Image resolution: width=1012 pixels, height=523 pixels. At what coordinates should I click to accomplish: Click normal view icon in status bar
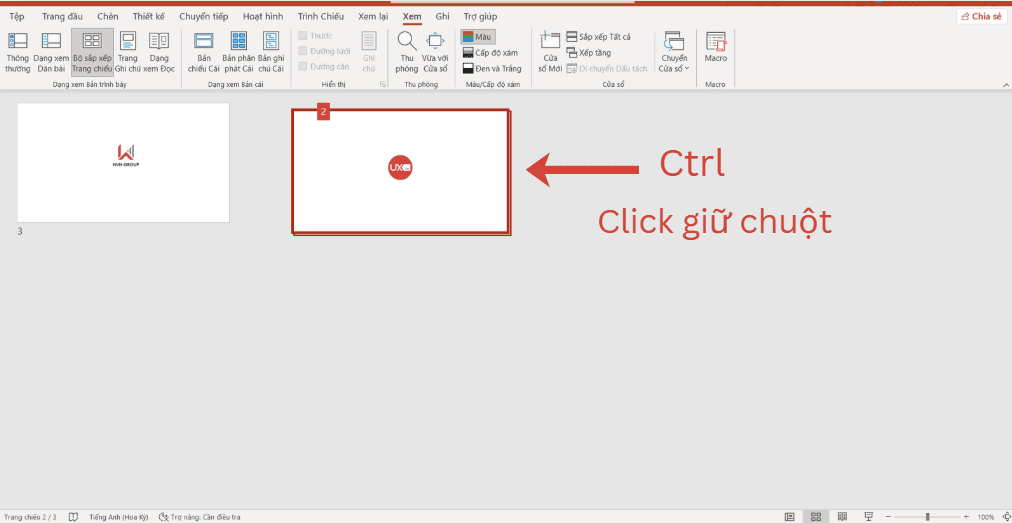789,517
